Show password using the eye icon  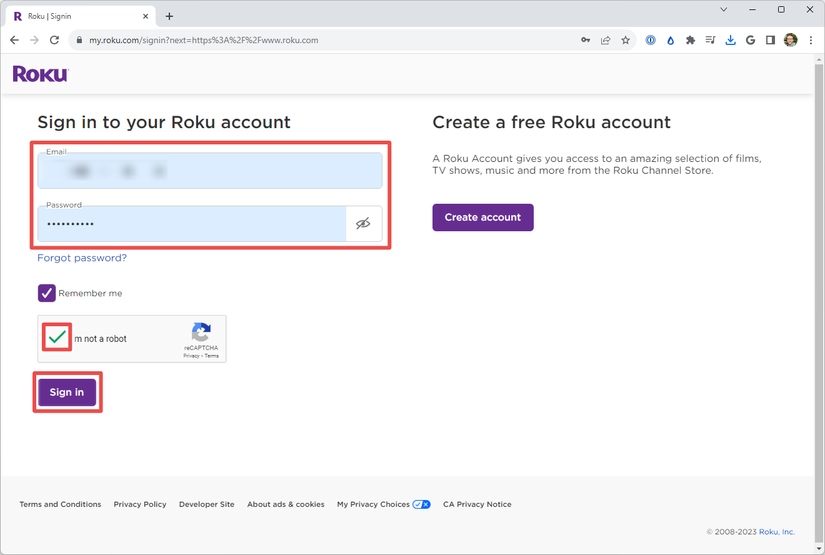pos(363,224)
